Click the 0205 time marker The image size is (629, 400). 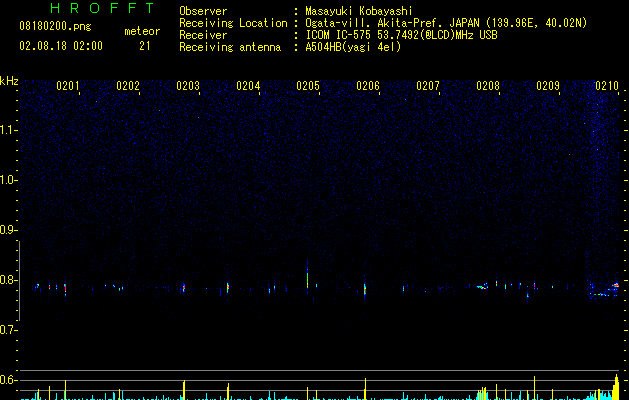308,86
